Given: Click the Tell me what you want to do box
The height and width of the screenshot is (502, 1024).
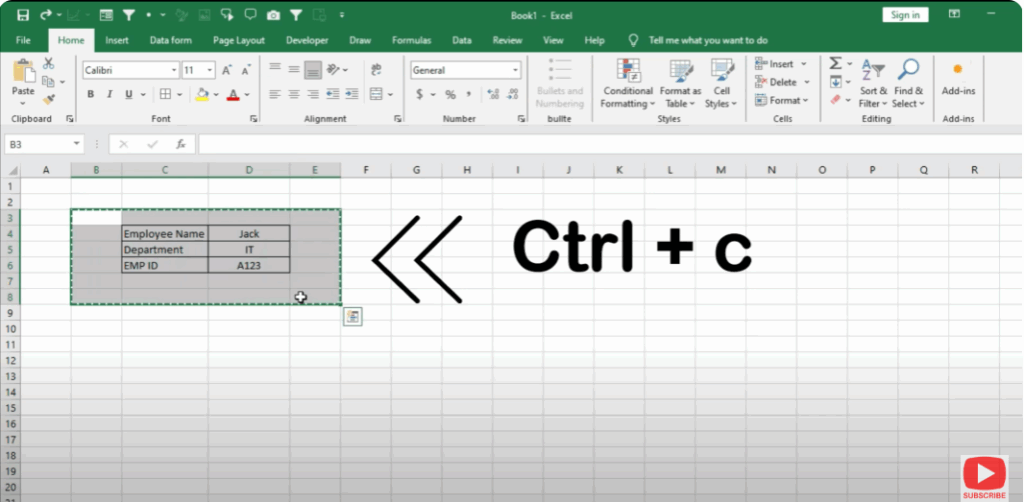Looking at the screenshot, I should [x=708, y=40].
